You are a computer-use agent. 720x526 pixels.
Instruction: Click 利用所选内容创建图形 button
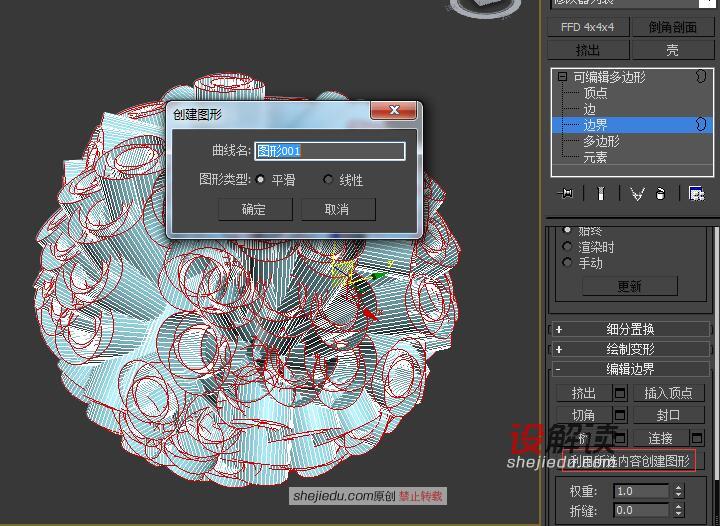click(x=629, y=461)
